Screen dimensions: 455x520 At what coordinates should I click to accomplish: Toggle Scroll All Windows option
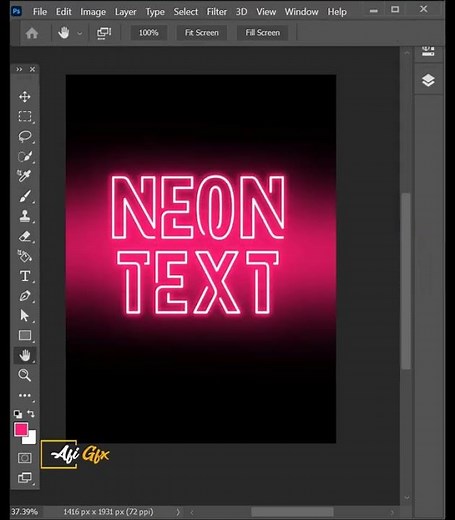104,33
